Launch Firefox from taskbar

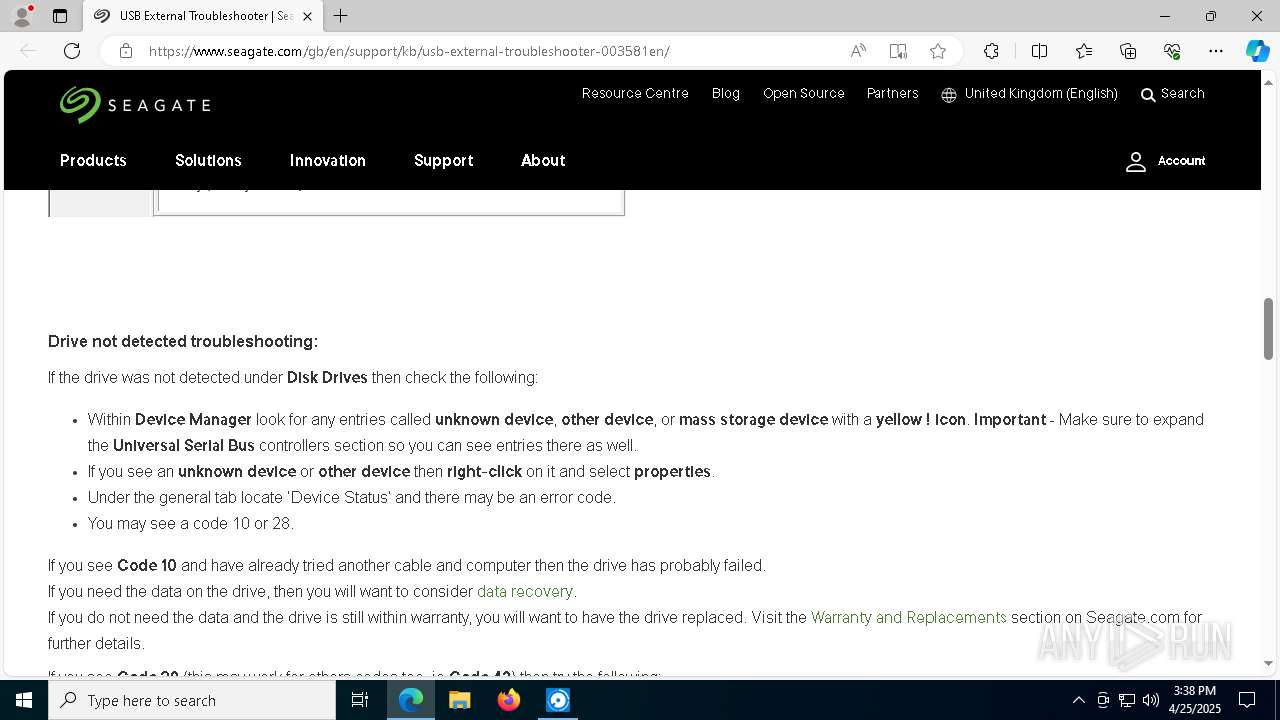[x=508, y=700]
